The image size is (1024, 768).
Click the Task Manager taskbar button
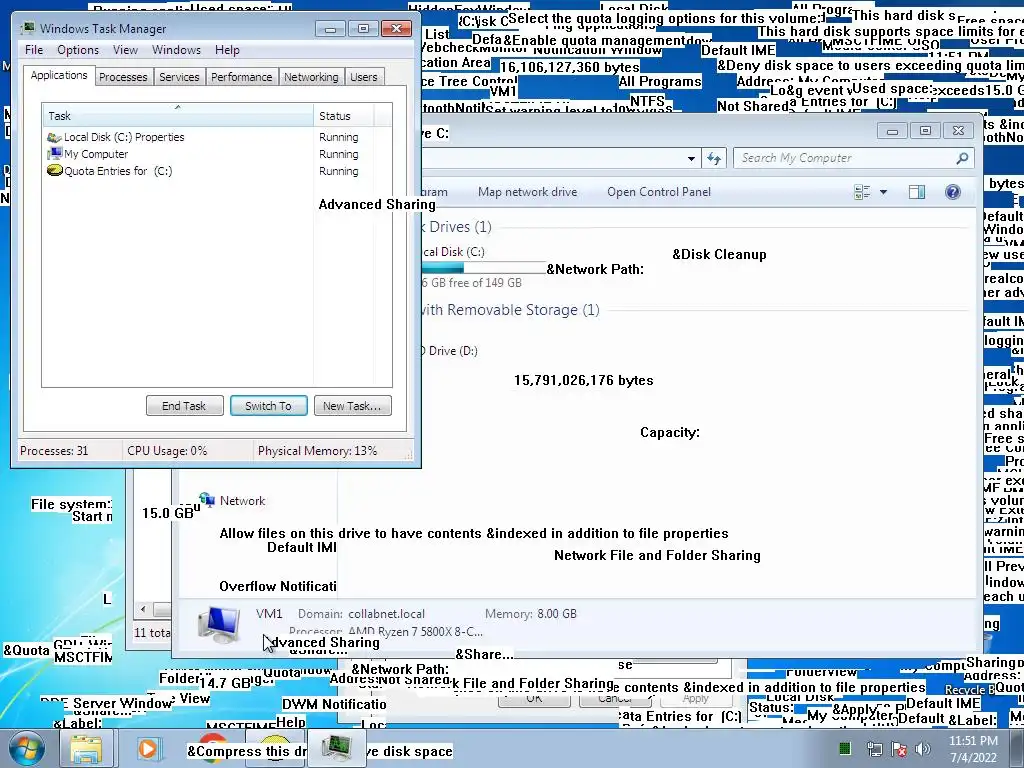tap(336, 748)
